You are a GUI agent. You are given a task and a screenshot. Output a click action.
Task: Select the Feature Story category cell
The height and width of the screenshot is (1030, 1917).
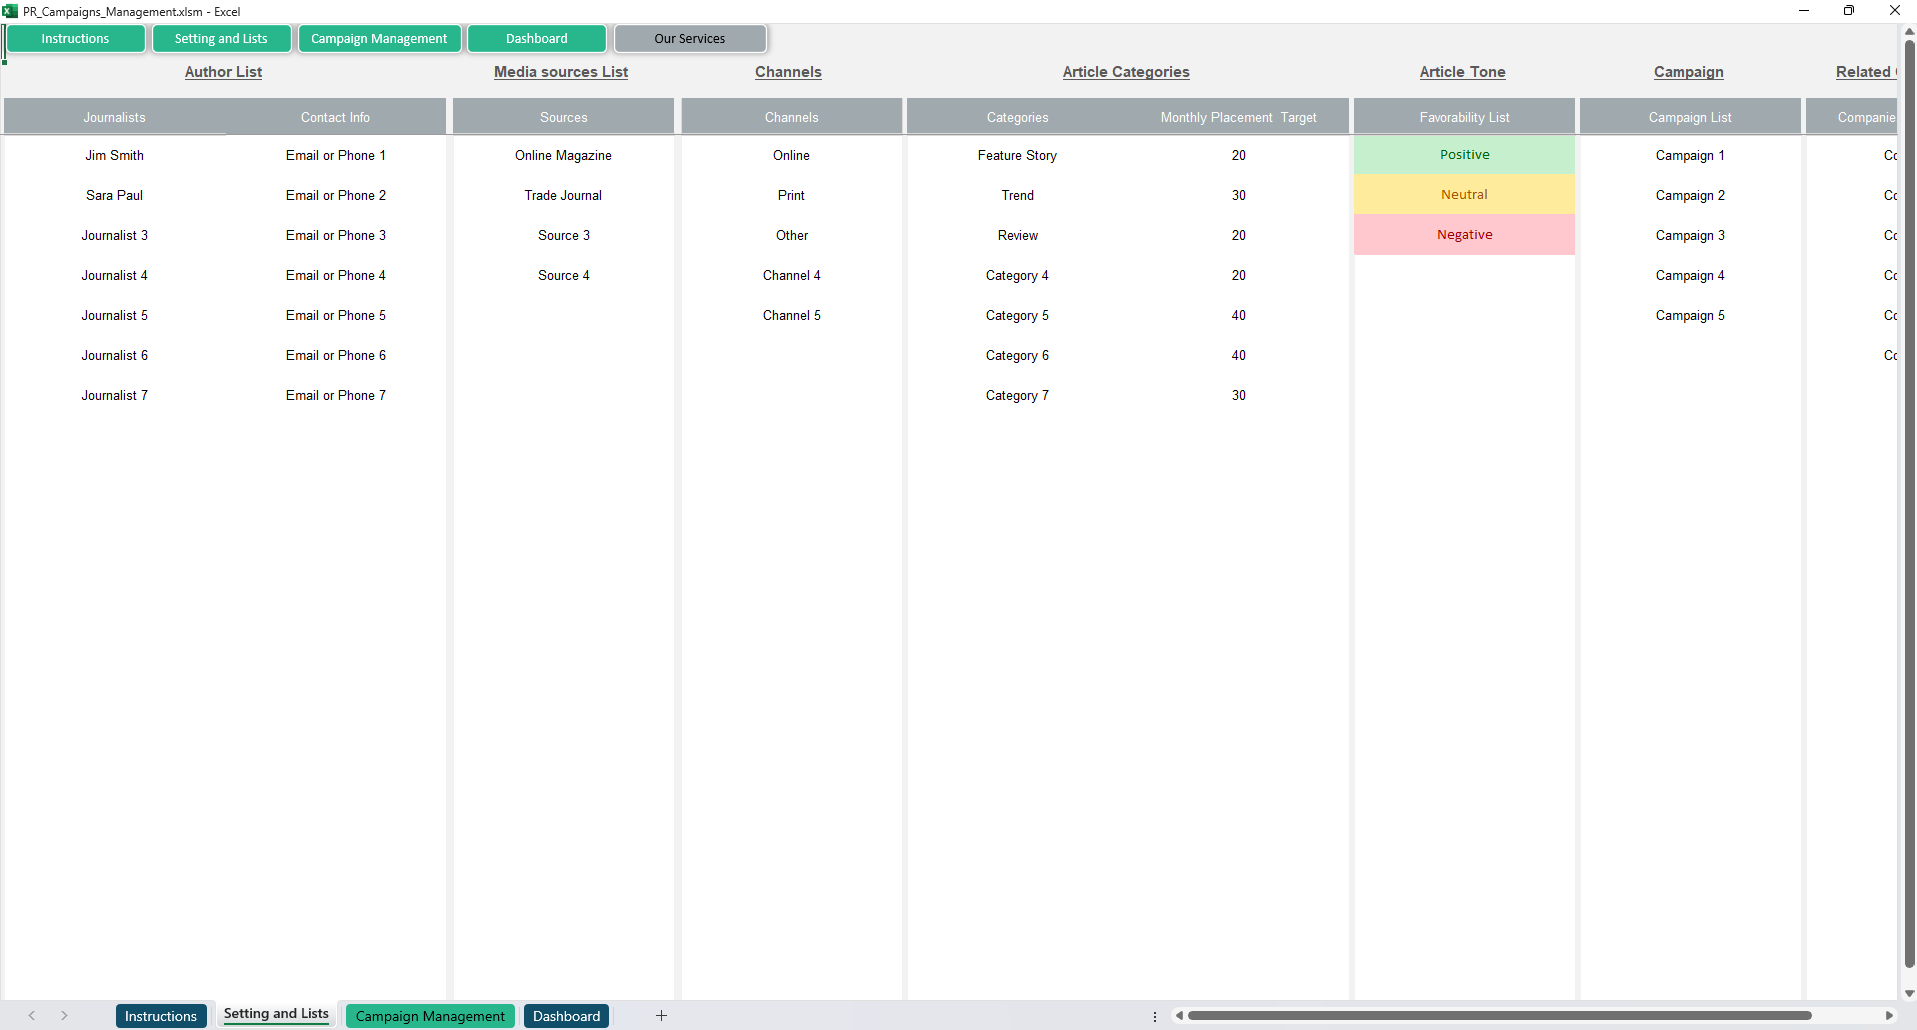(1017, 156)
